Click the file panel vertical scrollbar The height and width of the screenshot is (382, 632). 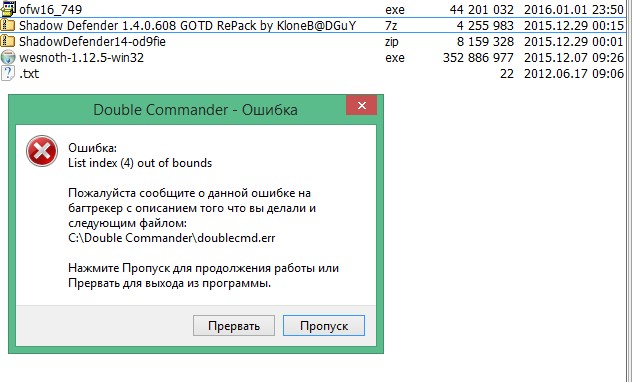(x=628, y=191)
